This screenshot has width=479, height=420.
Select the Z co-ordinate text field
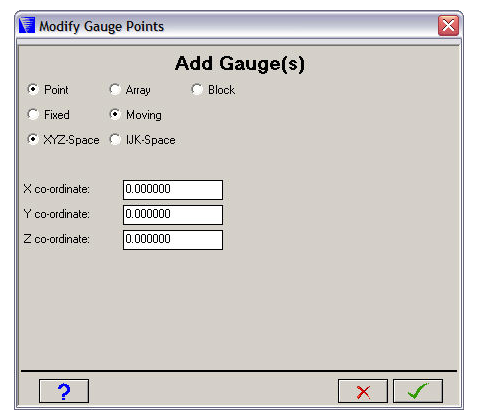tap(173, 240)
